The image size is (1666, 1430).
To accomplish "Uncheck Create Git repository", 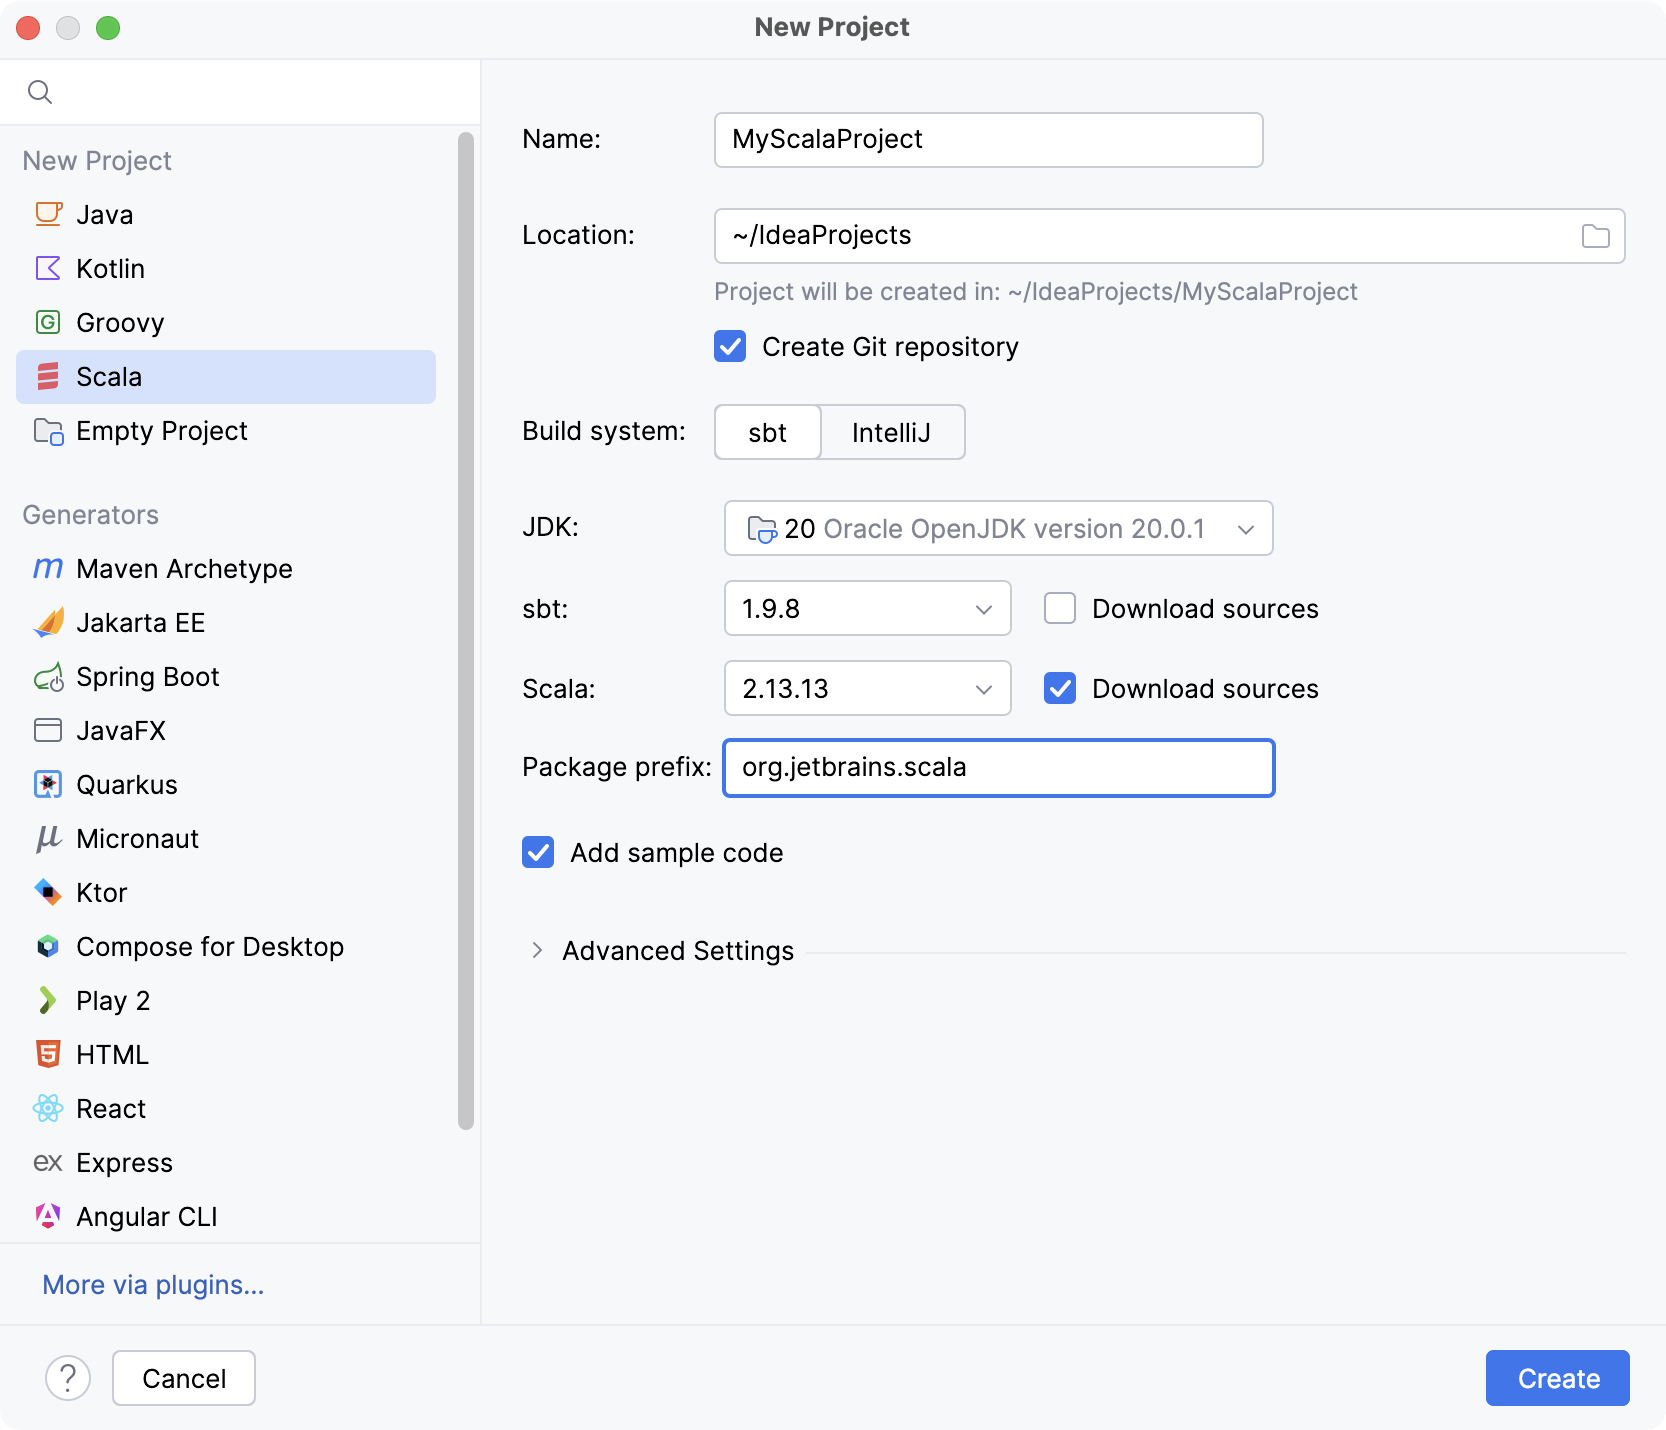I will tap(730, 347).
